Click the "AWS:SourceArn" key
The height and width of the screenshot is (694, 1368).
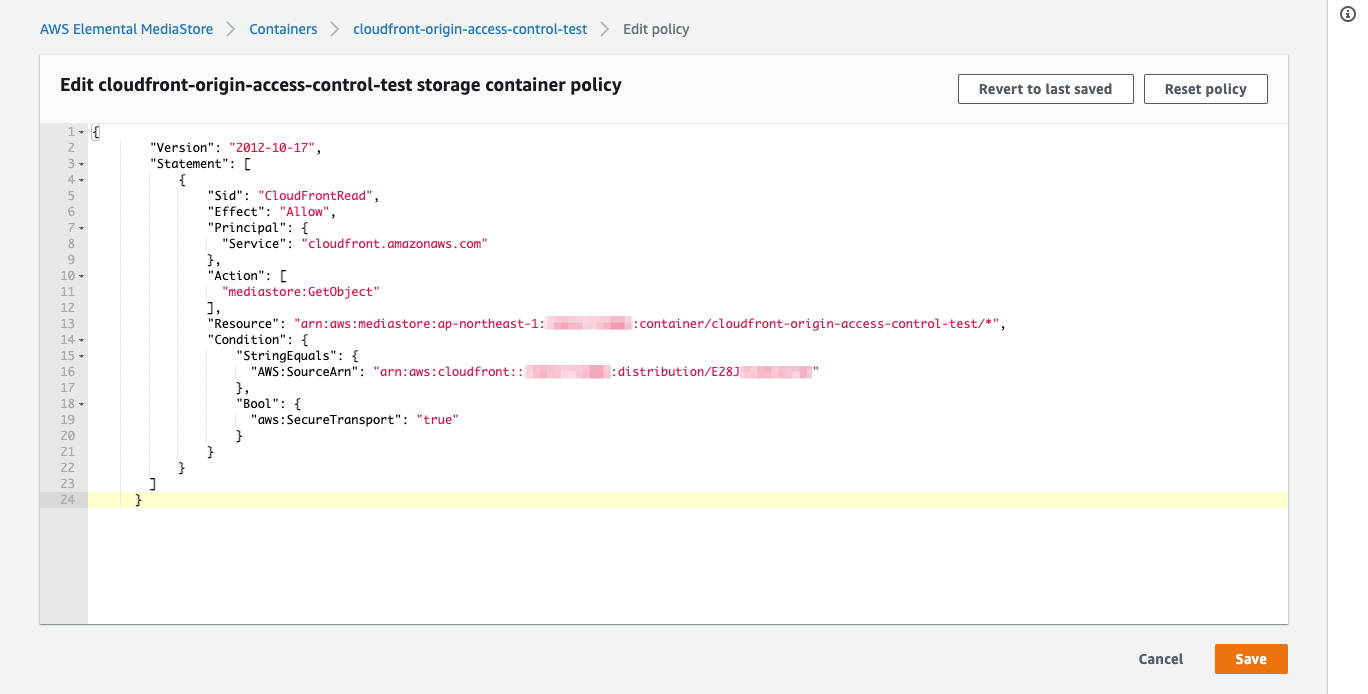tap(305, 372)
